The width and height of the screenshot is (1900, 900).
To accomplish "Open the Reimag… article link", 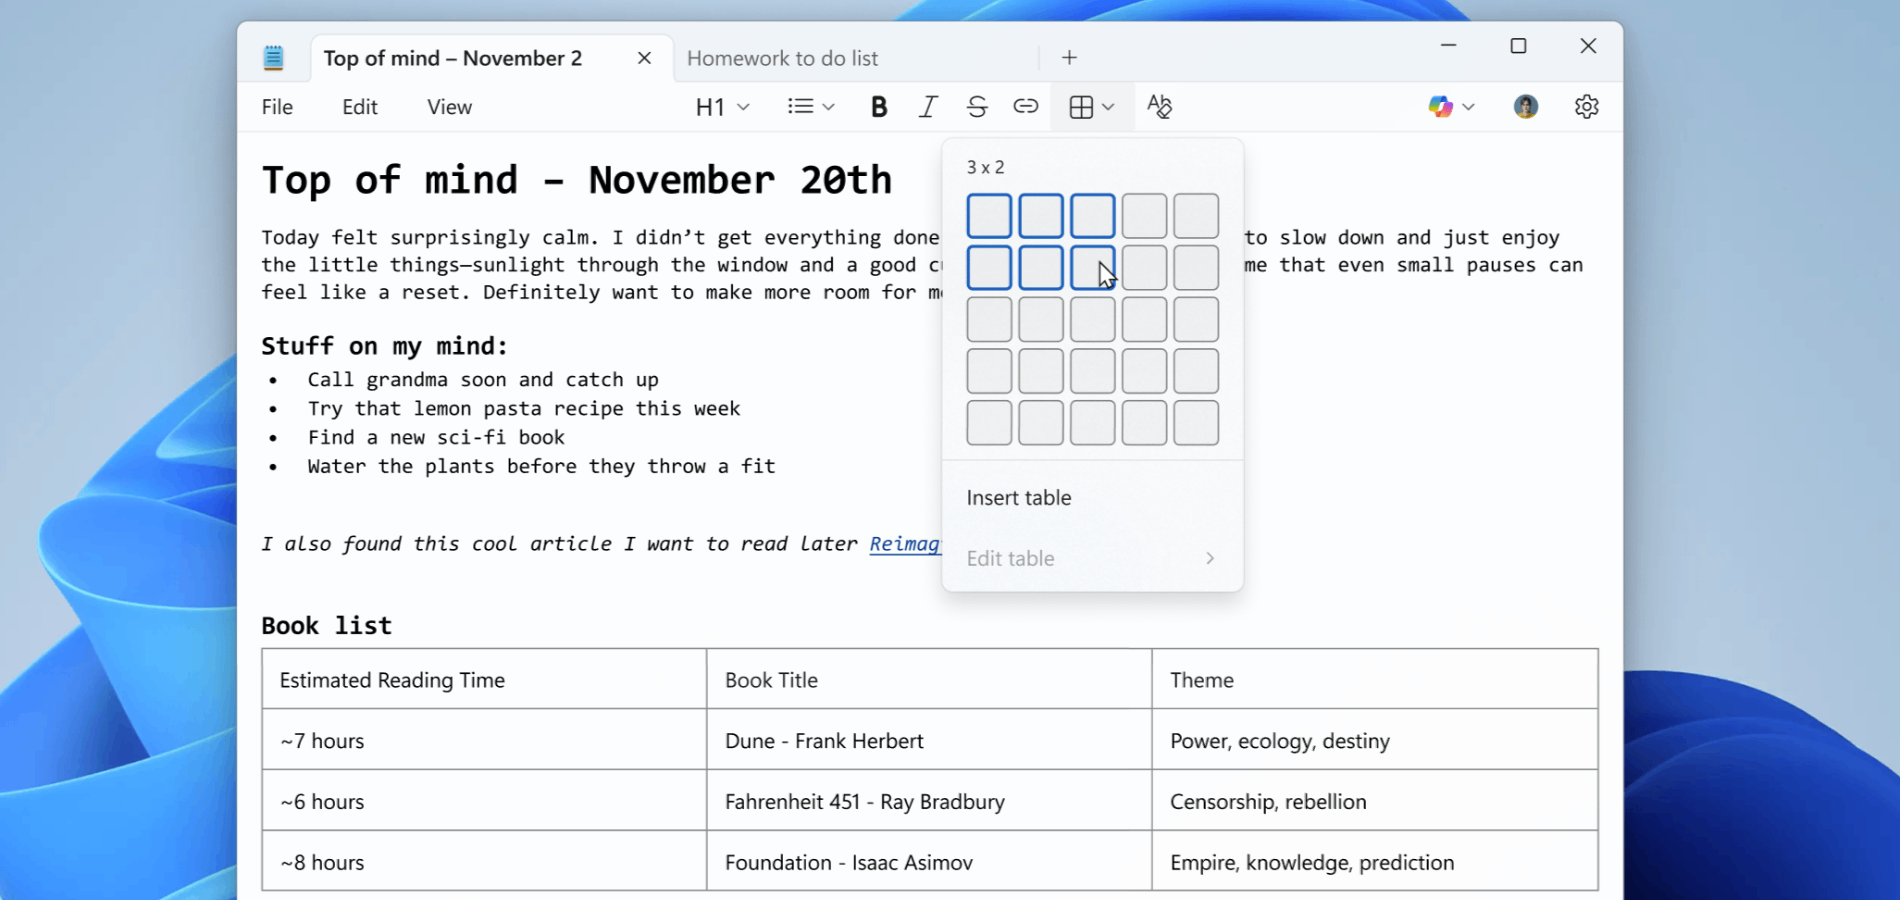I will (x=905, y=544).
